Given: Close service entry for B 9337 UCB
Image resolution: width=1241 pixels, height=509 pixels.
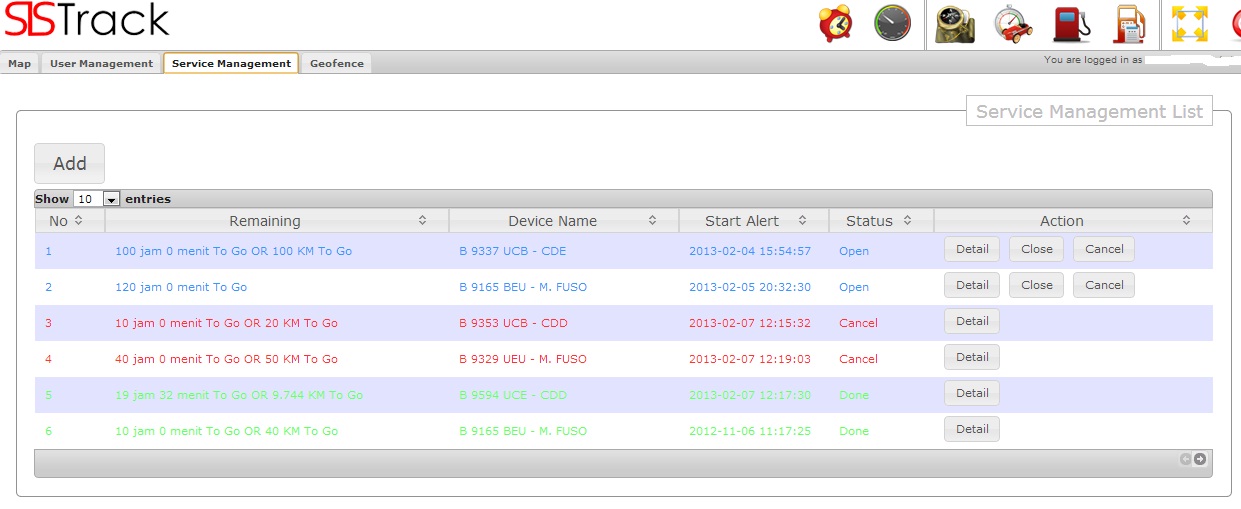Looking at the screenshot, I should [1036, 249].
